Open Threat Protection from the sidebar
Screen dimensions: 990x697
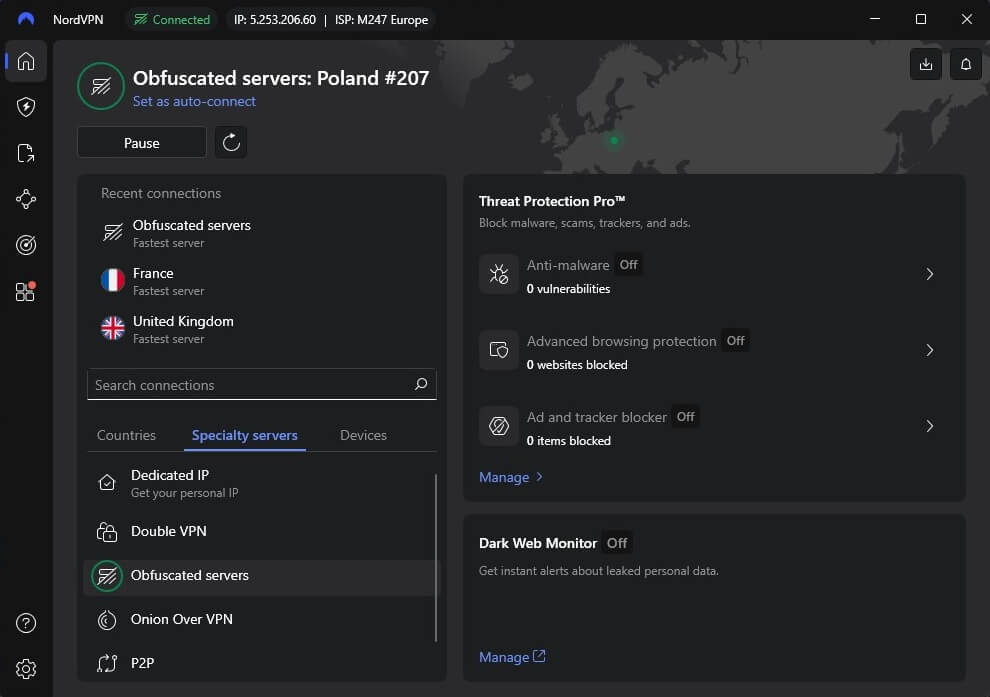click(26, 107)
